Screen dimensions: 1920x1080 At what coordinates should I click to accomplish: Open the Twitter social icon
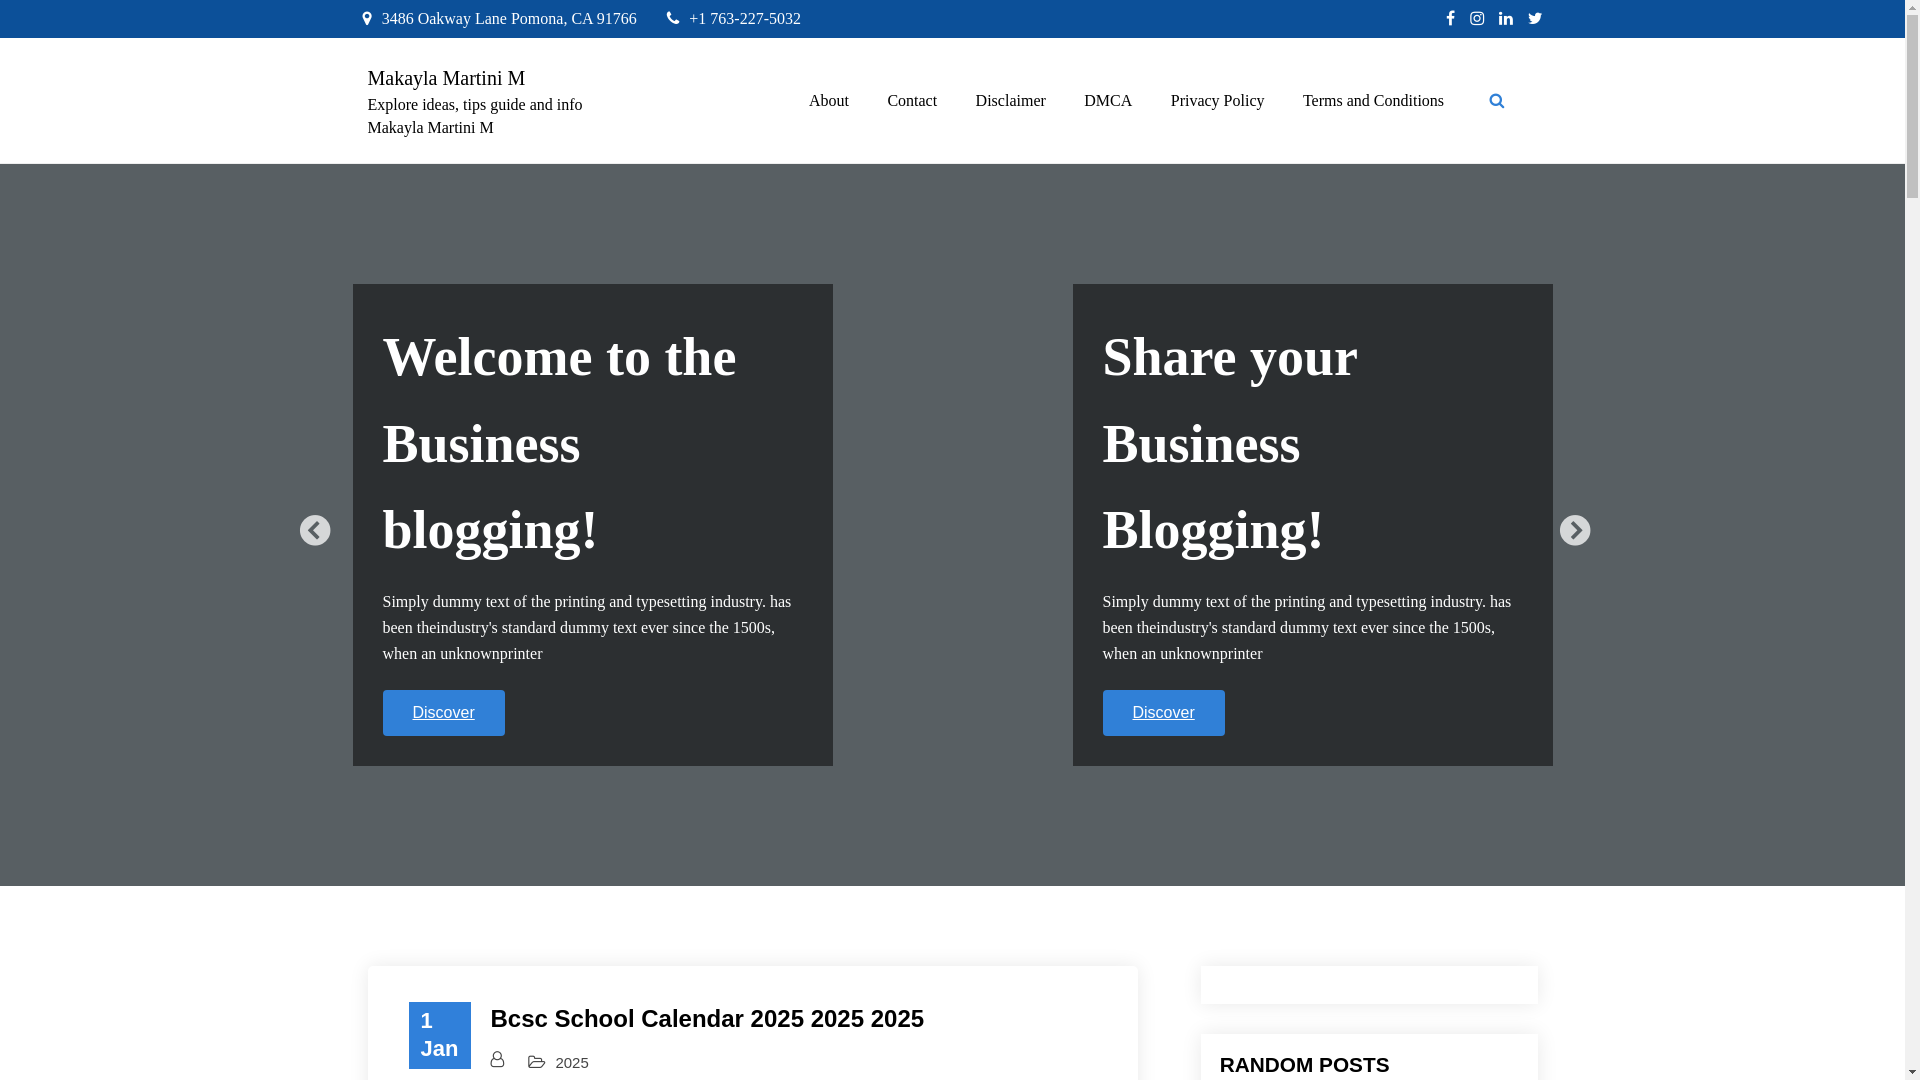pos(1535,18)
